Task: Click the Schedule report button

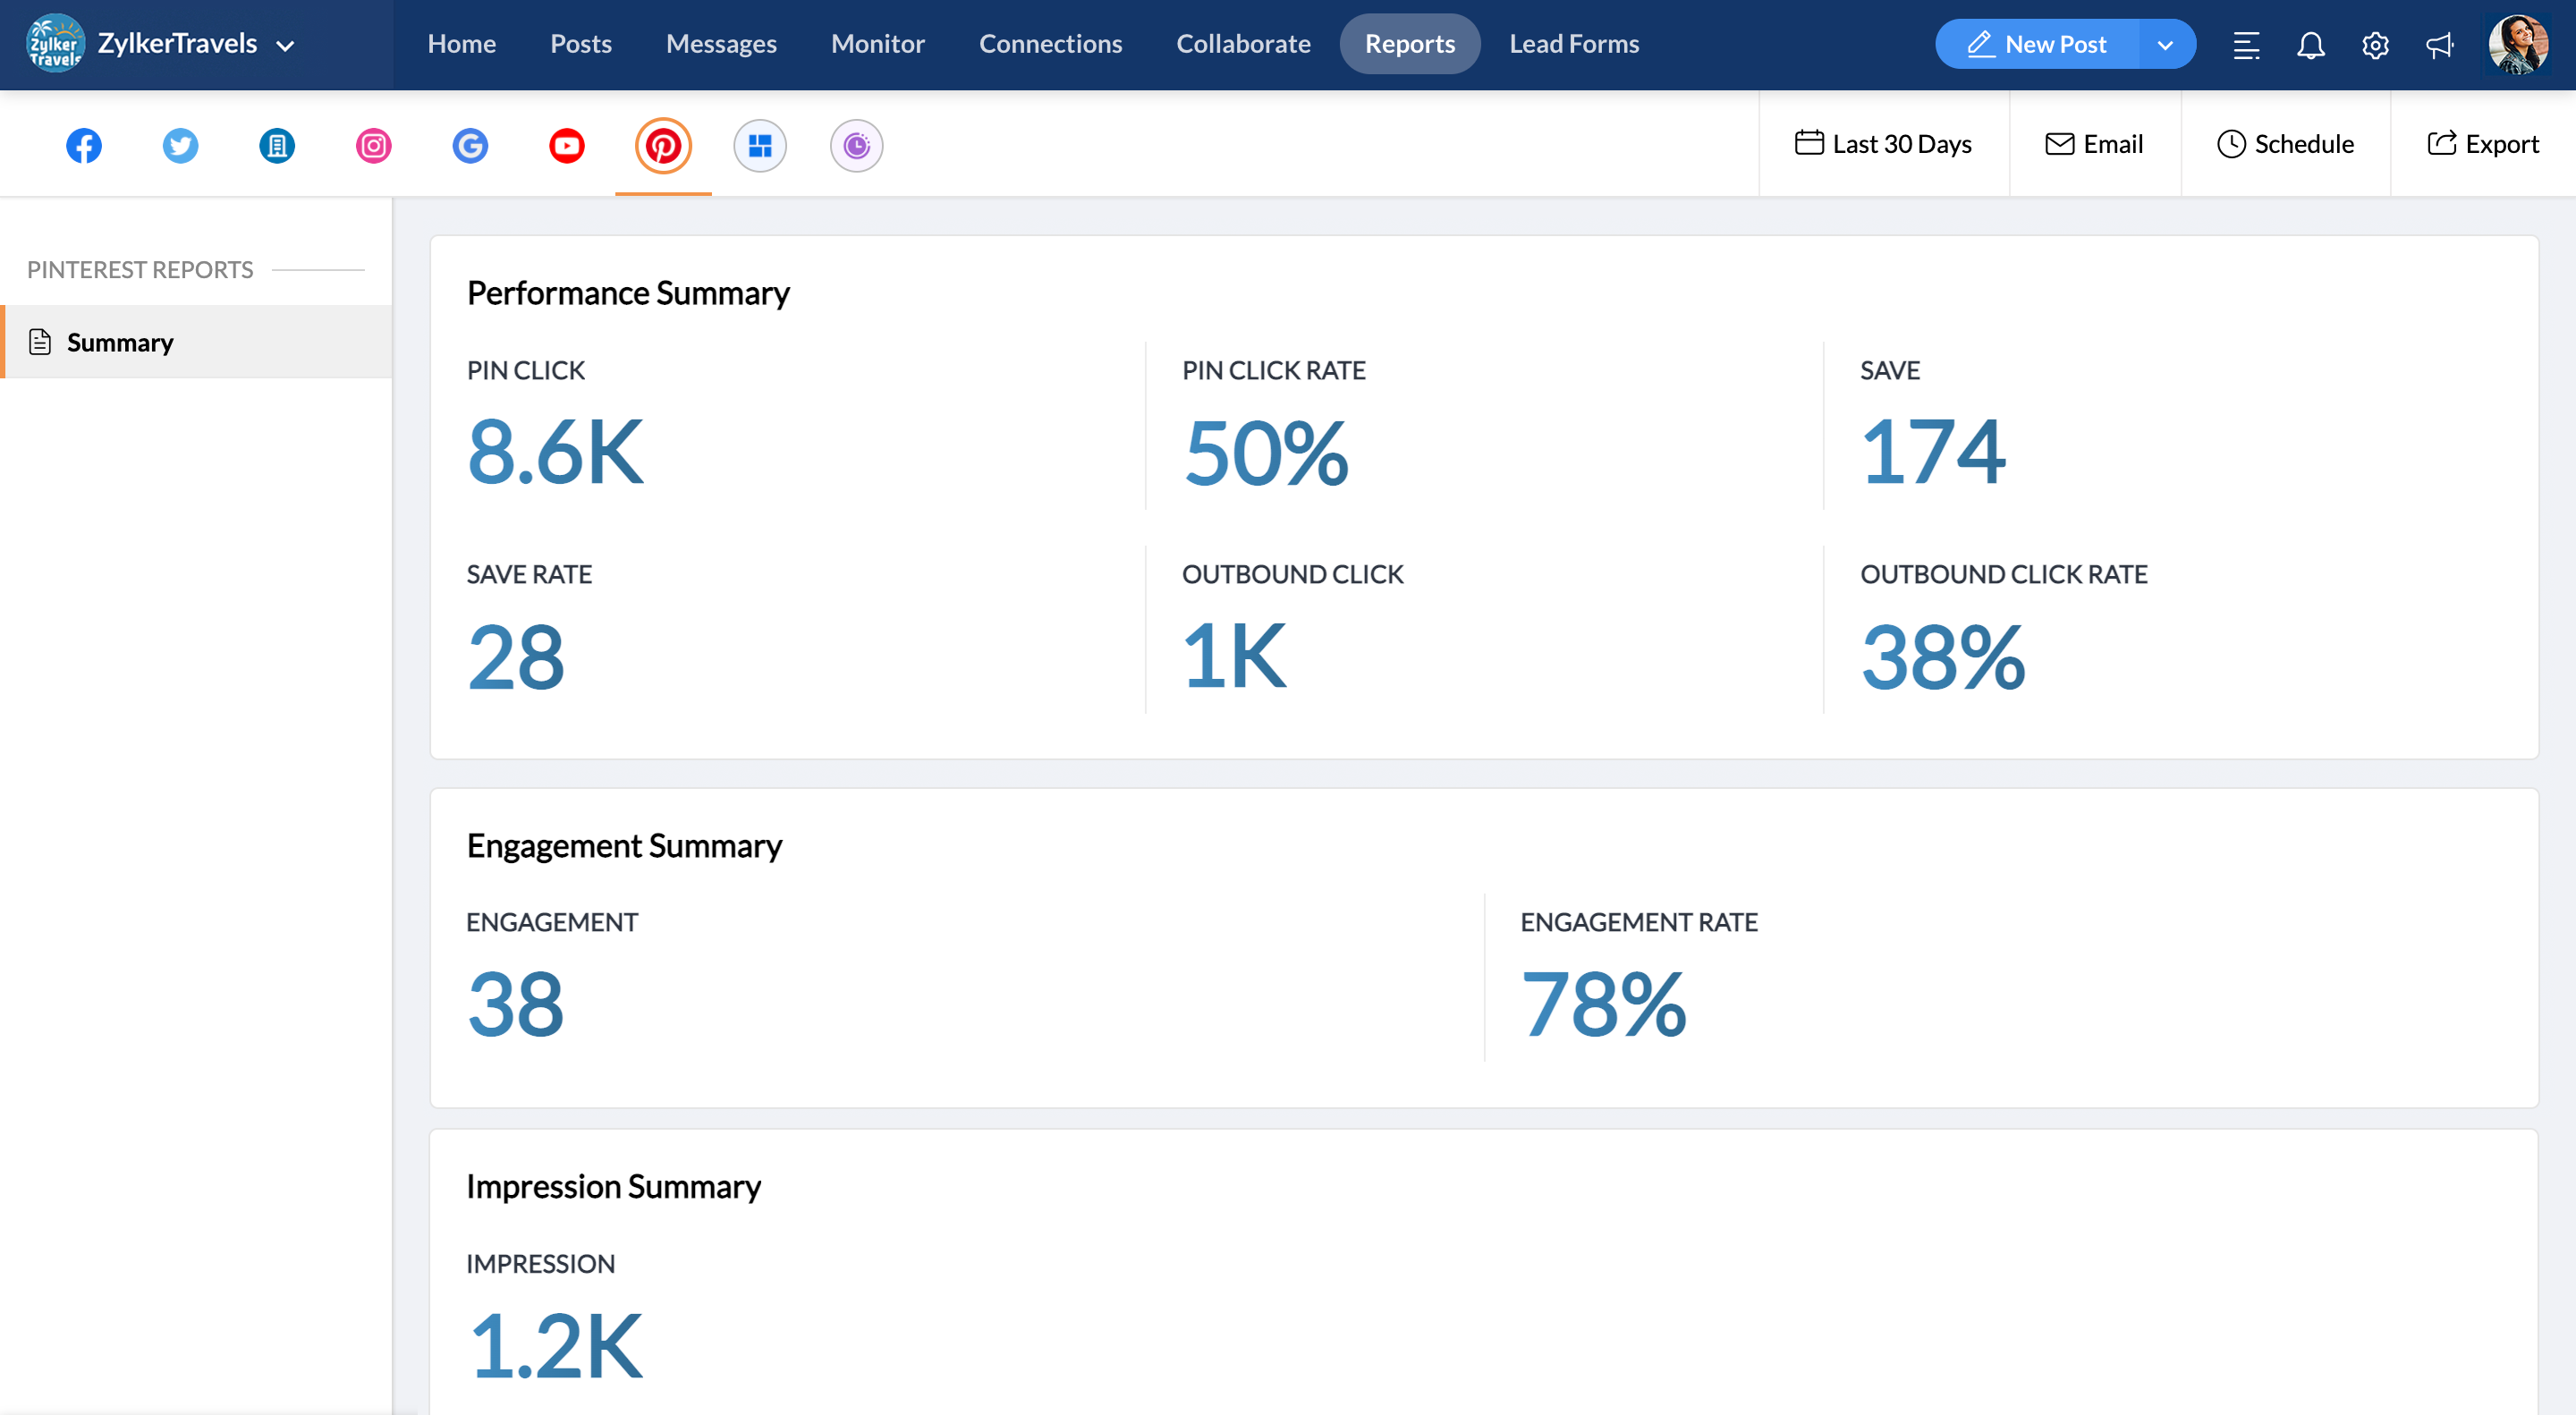Action: pos(2285,144)
